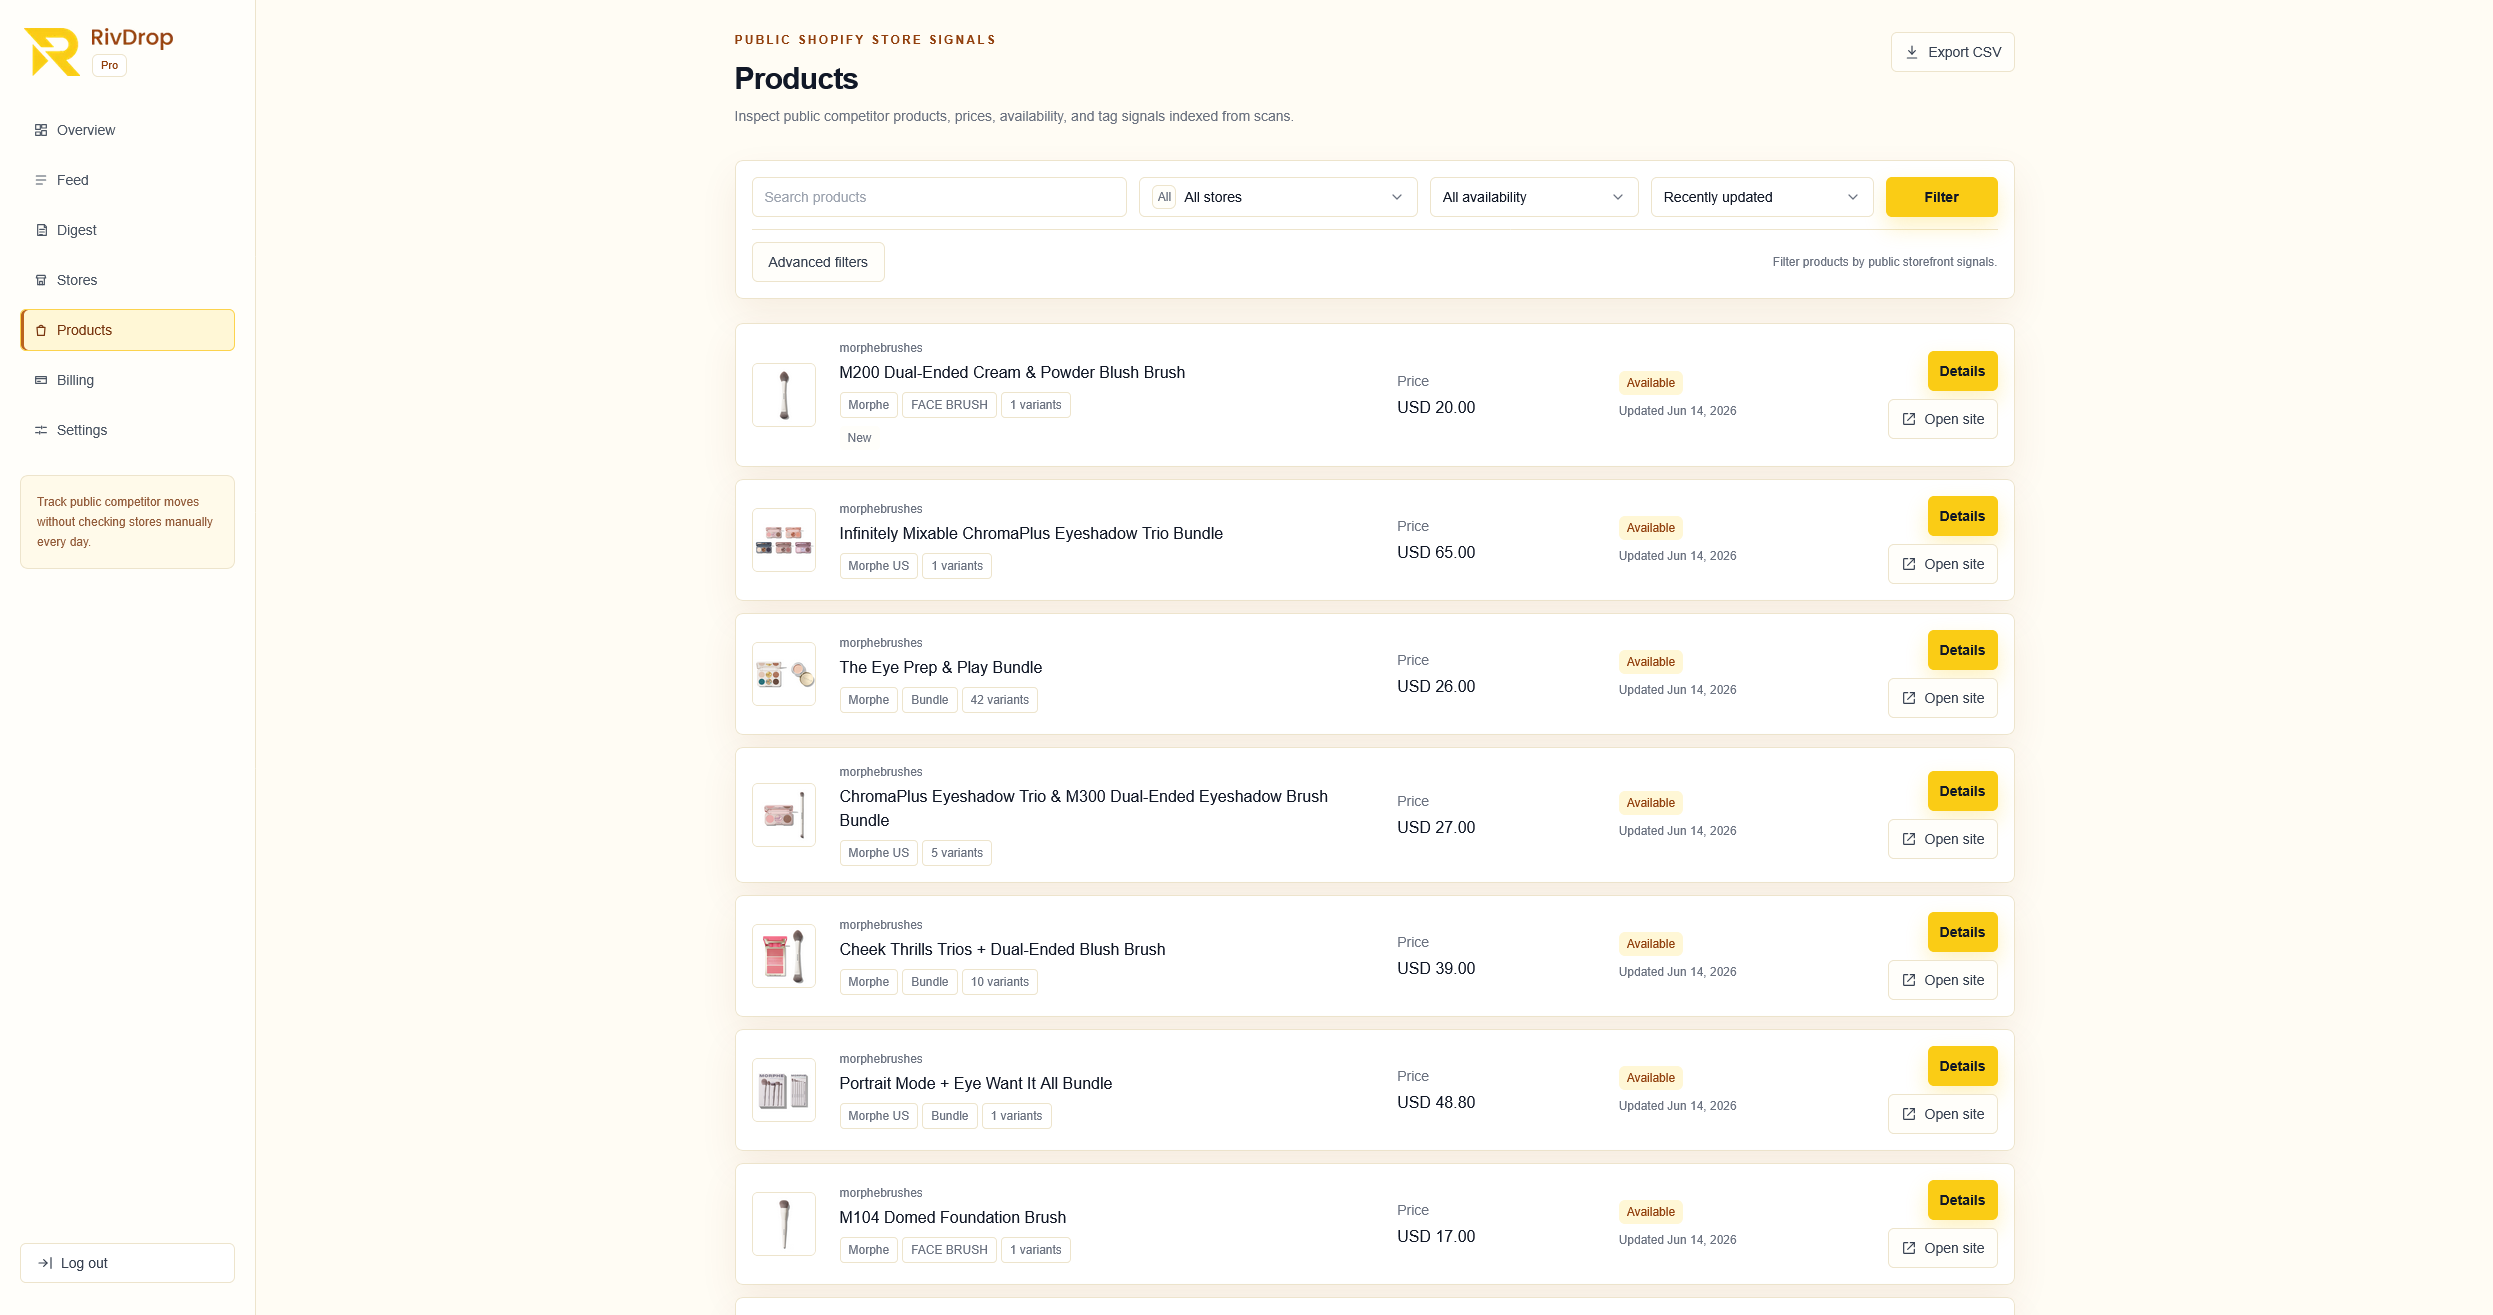Viewport: 2493px width, 1315px height.
Task: Click the M200 Blush Brush product thumbnail
Action: 784,395
